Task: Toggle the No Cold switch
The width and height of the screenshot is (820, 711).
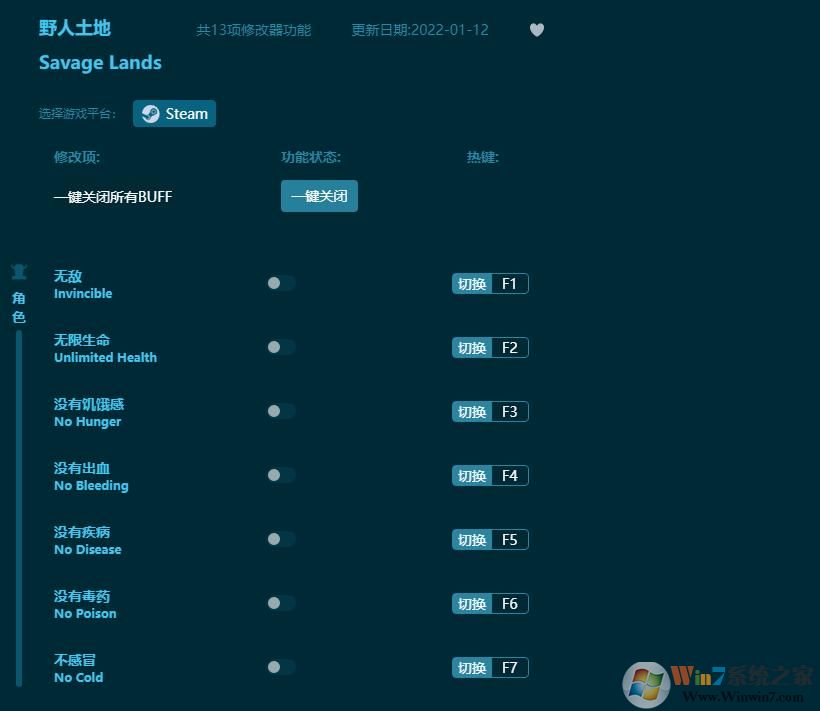Action: [x=280, y=667]
